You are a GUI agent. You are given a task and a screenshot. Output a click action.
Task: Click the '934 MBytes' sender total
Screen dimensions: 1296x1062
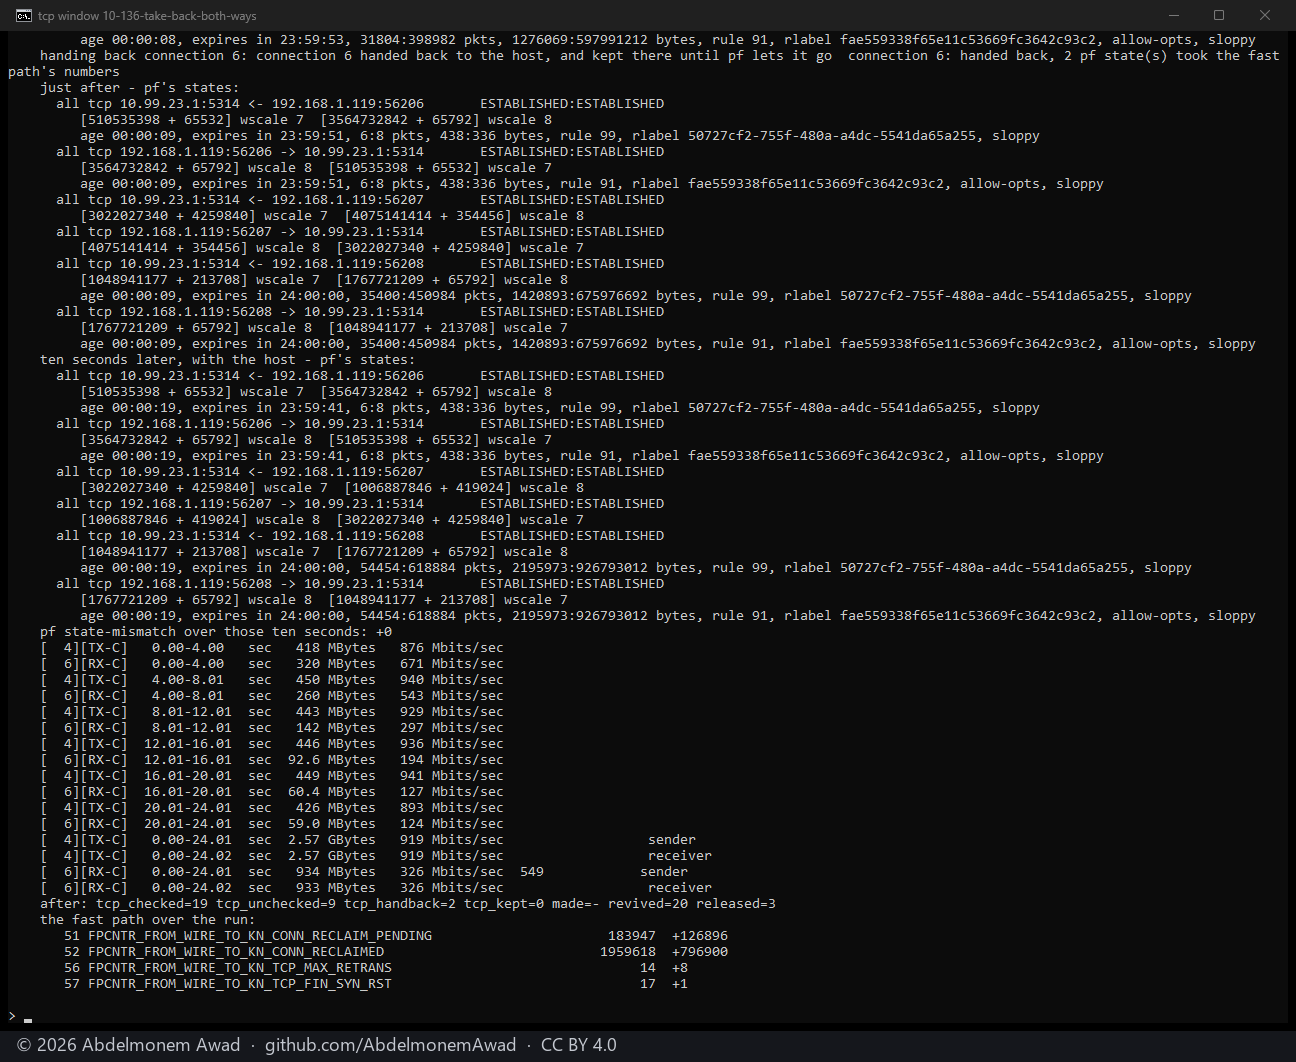336,872
